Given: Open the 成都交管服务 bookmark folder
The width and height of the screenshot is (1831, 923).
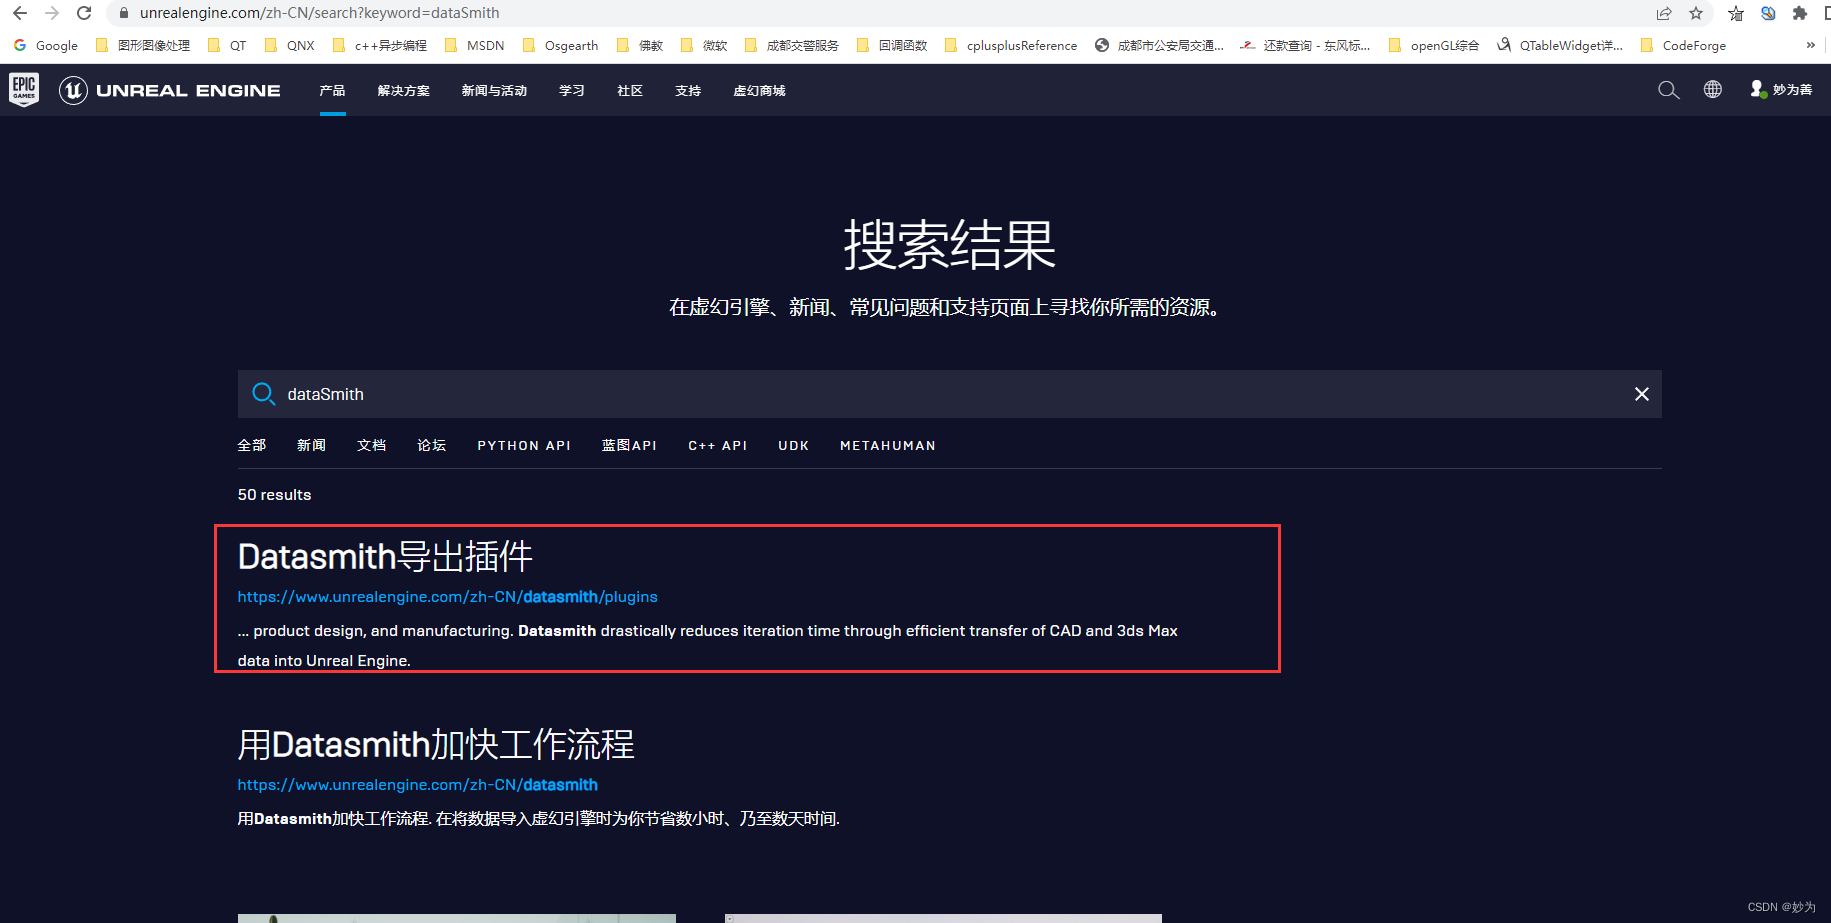Looking at the screenshot, I should click(792, 45).
